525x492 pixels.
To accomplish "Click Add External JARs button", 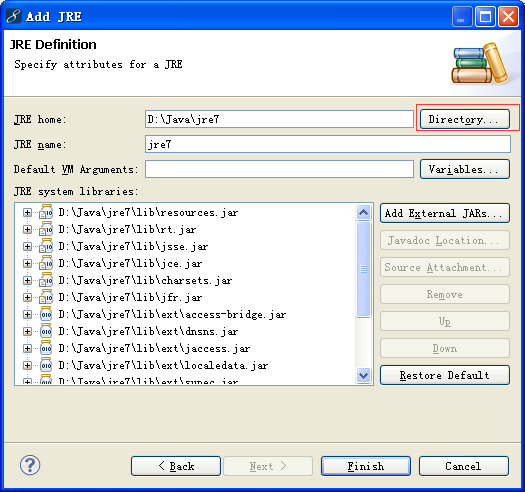I will point(445,213).
